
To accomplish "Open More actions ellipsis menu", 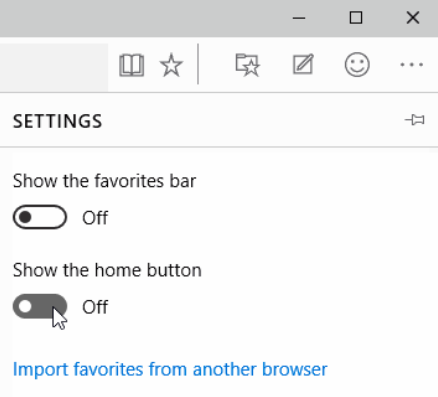I will click(412, 65).
